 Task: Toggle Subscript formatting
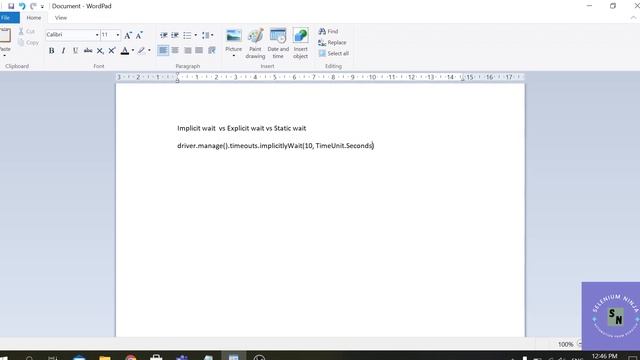tap(100, 51)
